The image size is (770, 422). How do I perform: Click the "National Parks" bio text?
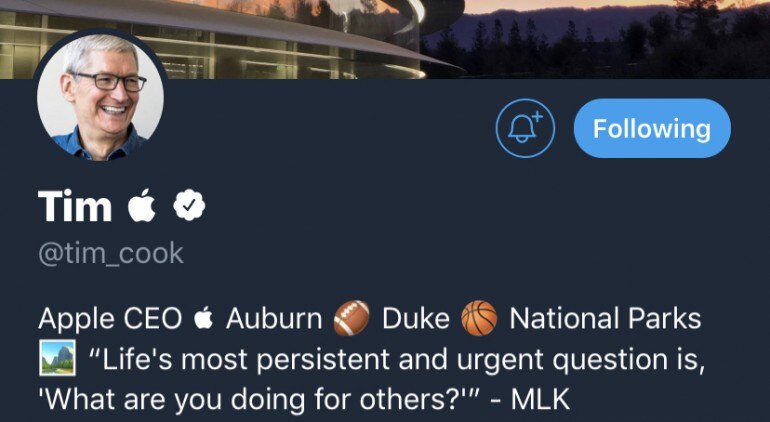pos(605,320)
